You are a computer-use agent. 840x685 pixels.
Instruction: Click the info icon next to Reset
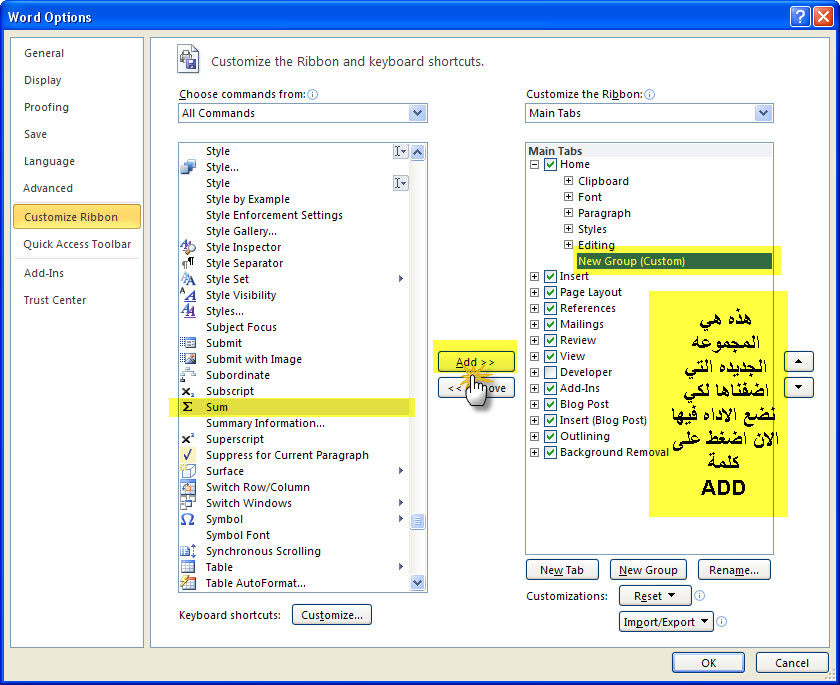coord(700,596)
